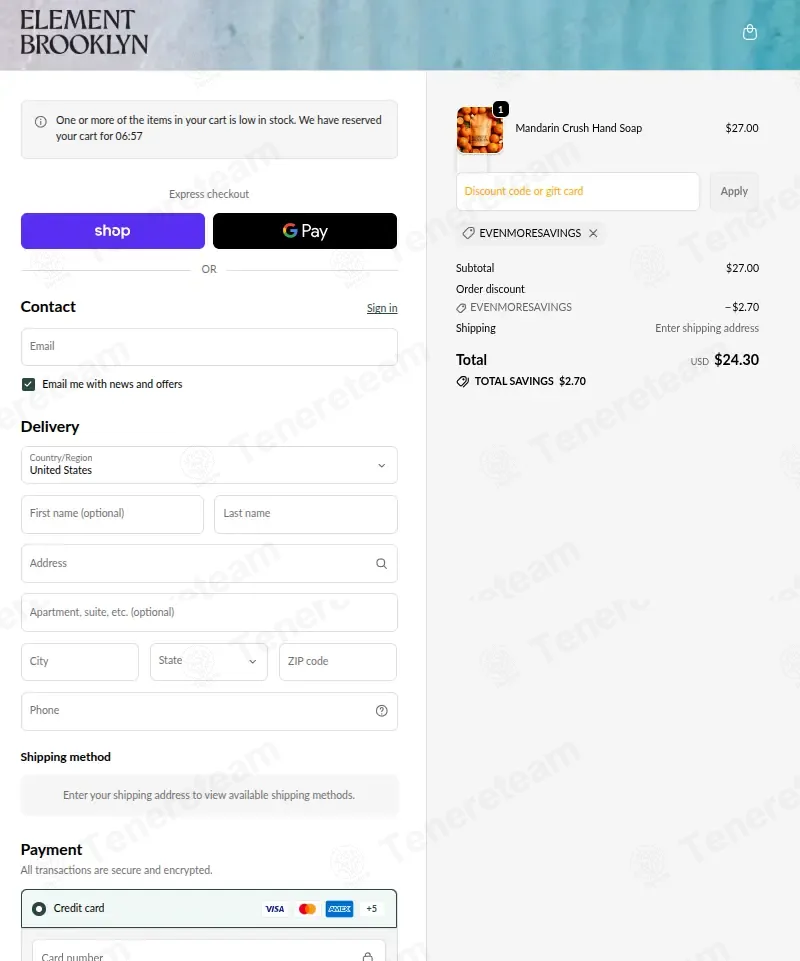The image size is (800, 961).
Task: Click the Mastercard icon
Action: 307,909
